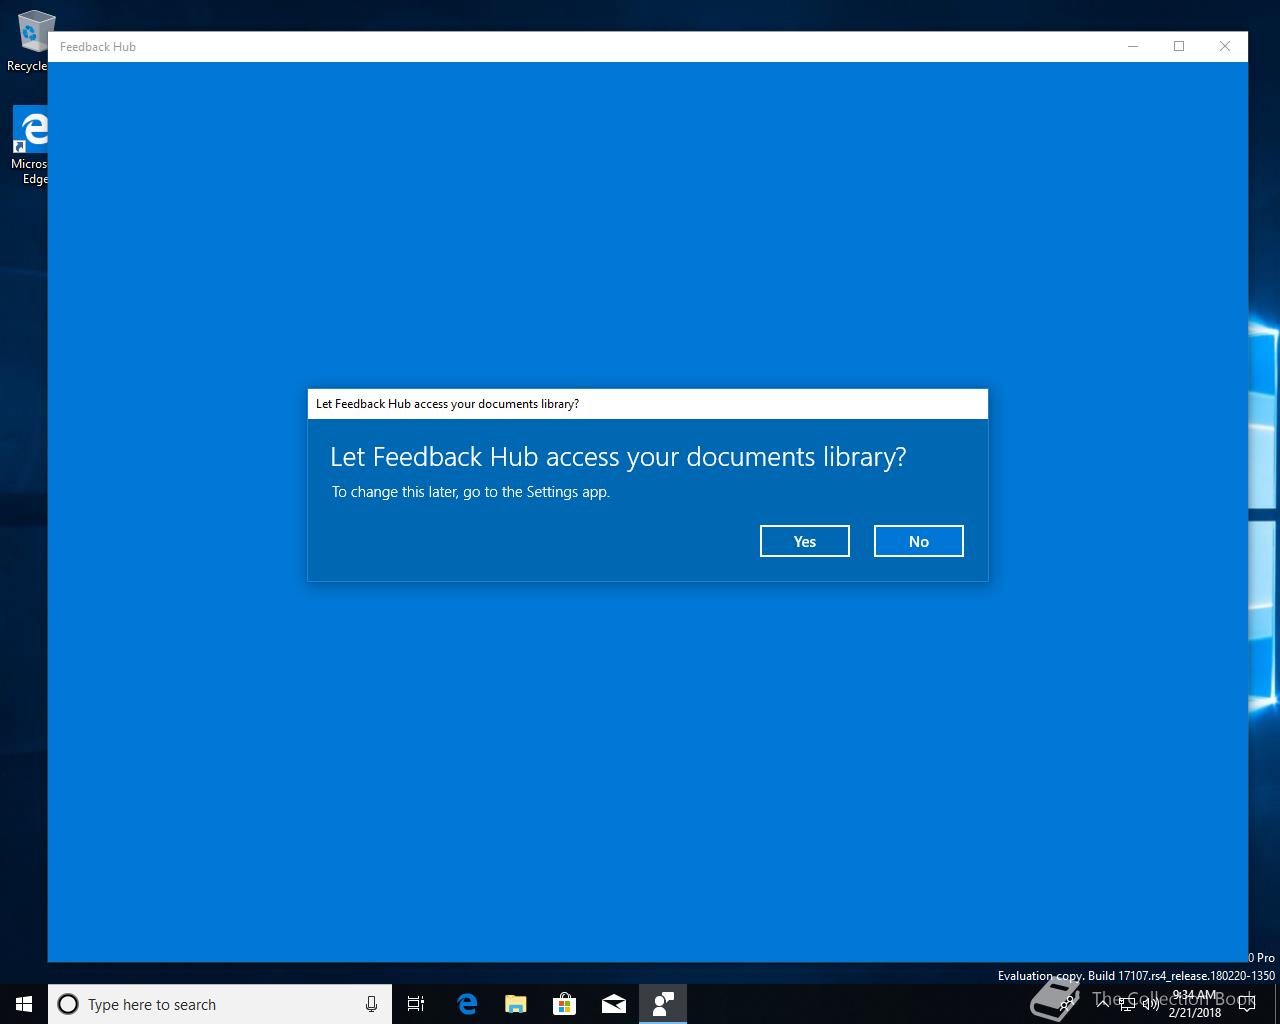This screenshot has width=1280, height=1024.
Task: Open File Explorer from the taskbar
Action: (x=515, y=1004)
